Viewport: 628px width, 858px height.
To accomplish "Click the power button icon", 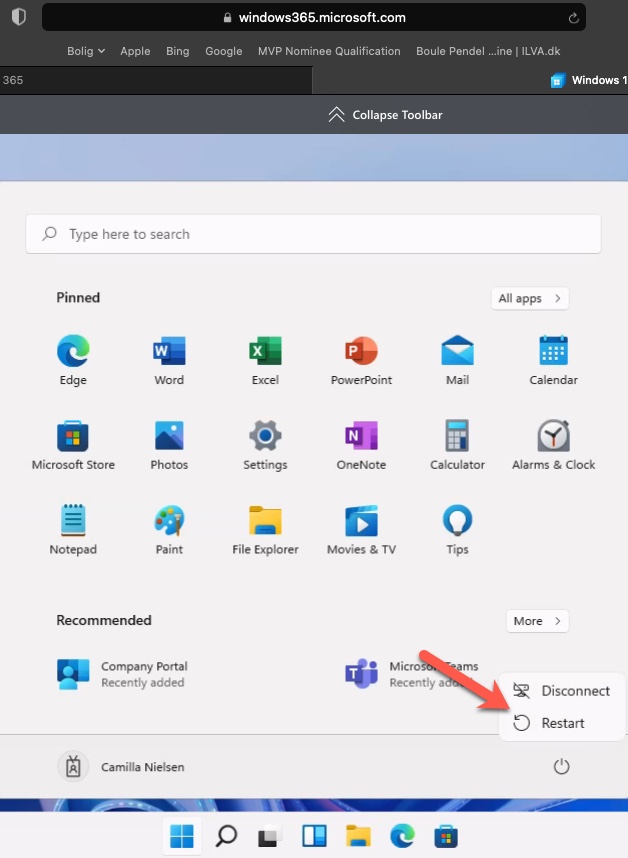I will [561, 767].
